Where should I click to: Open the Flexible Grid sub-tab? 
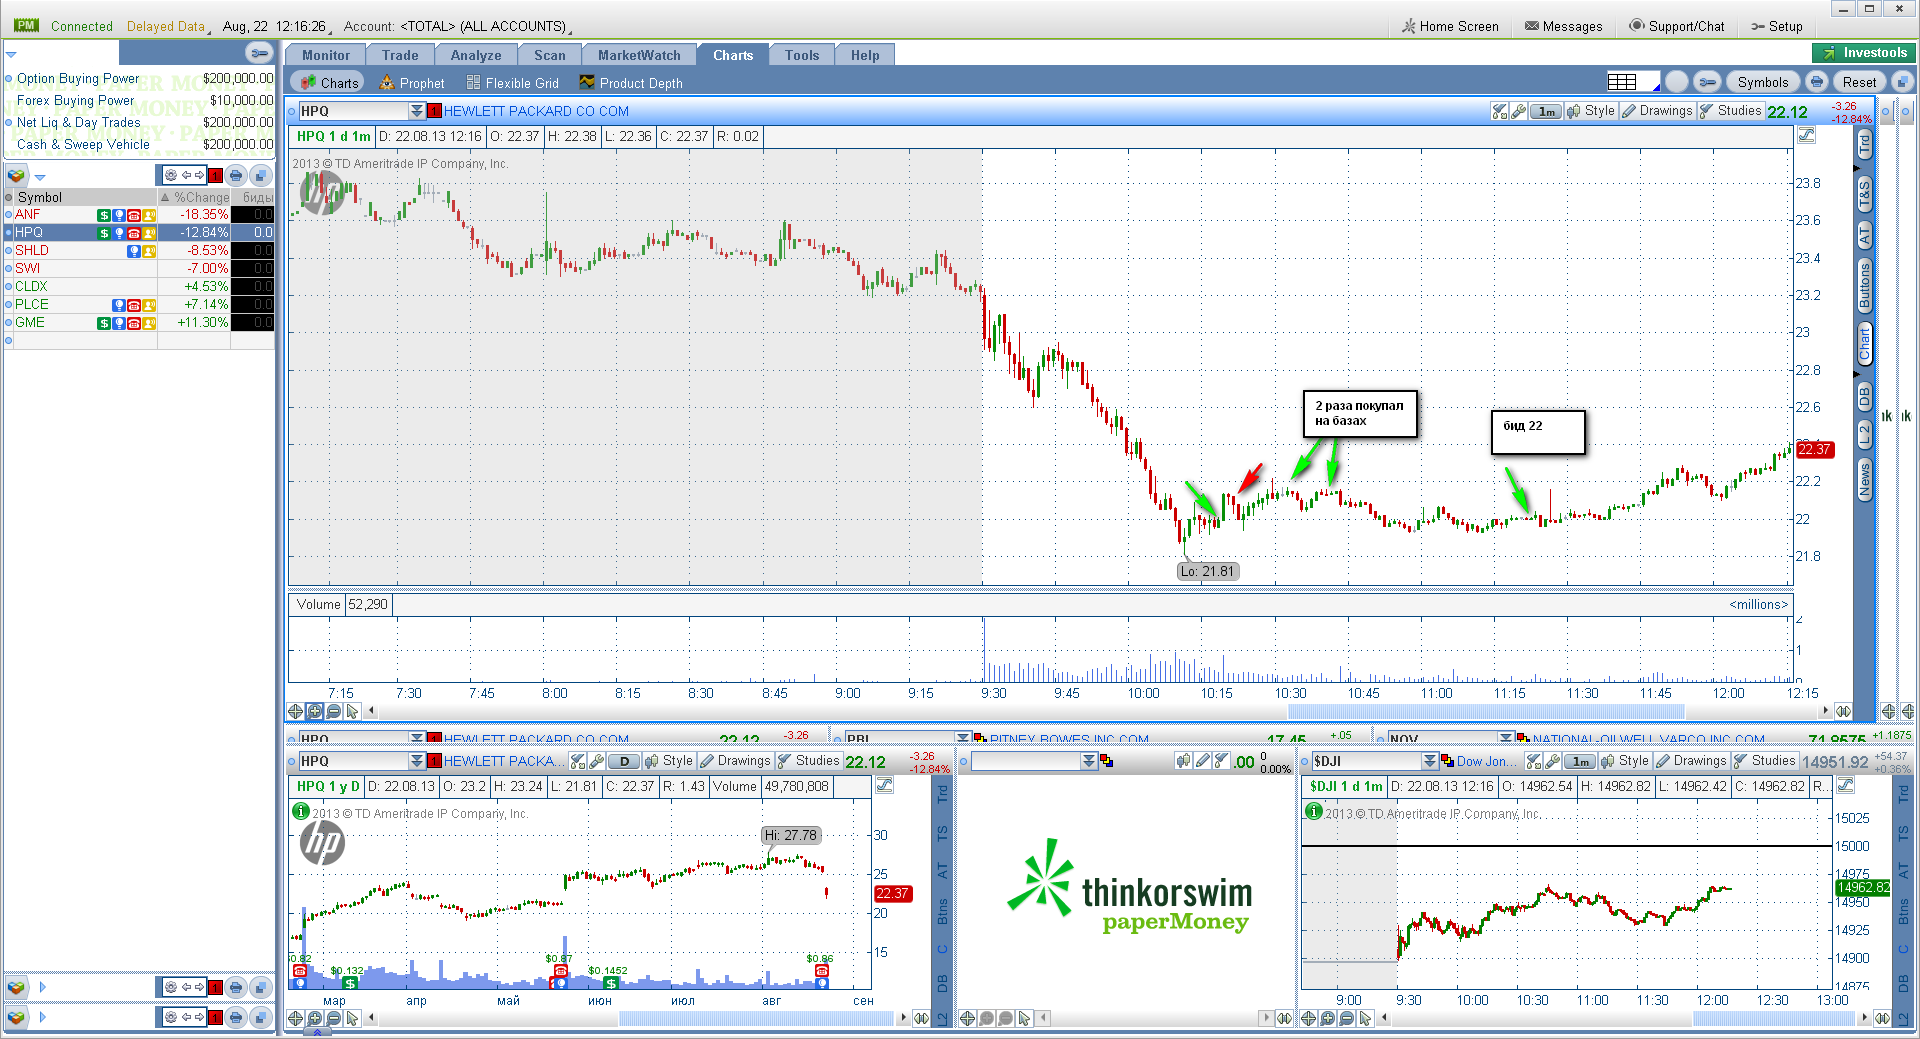512,83
